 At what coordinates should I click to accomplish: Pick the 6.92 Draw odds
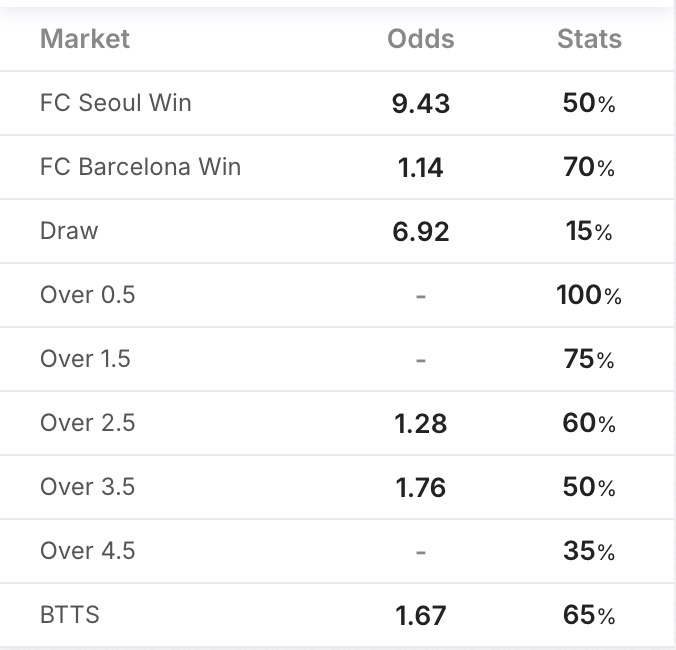click(x=420, y=232)
